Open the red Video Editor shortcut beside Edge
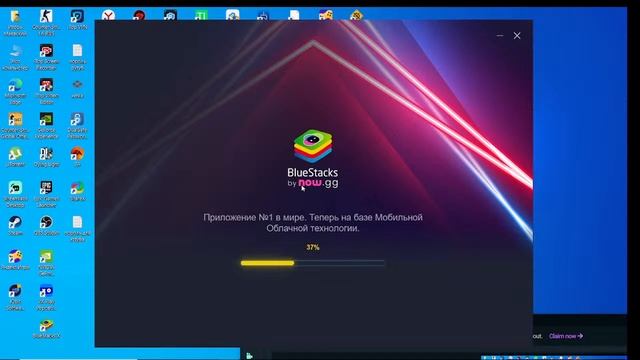Screen dimensions: 640x360 [x=46, y=85]
